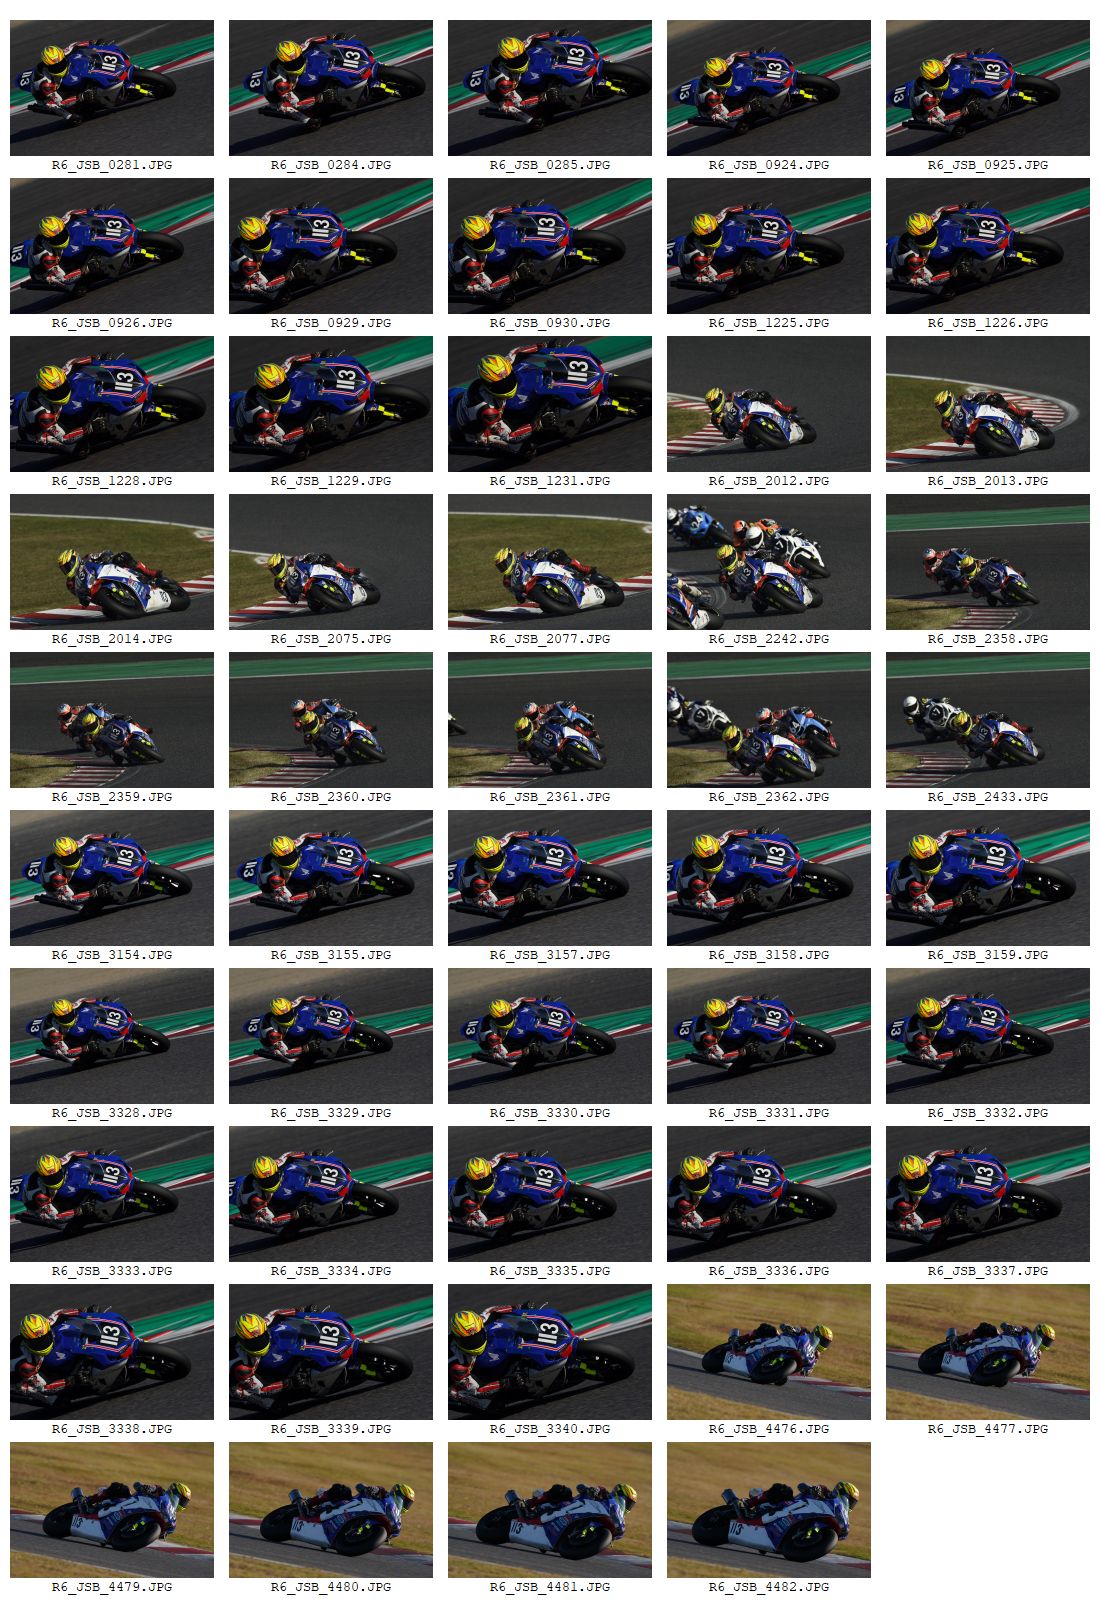This screenshot has height=1600, width=1100.
Task: Select the R6_JSB_0285.JPG photo
Action: tap(550, 88)
